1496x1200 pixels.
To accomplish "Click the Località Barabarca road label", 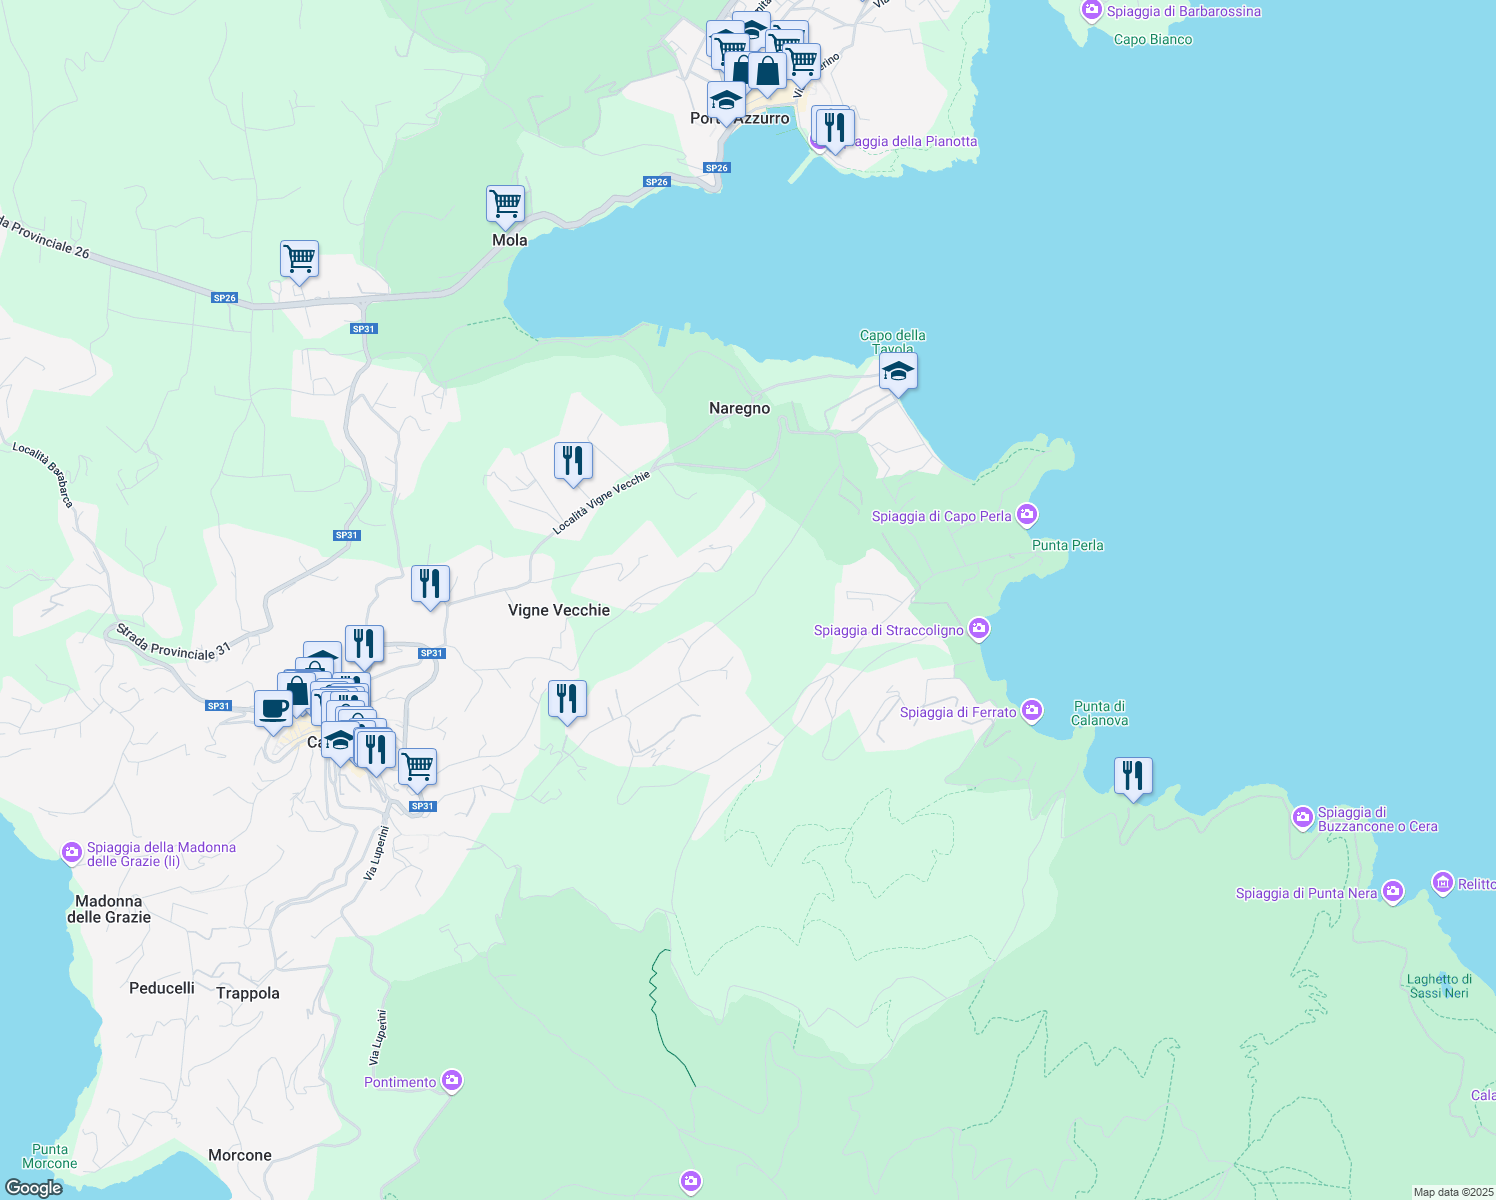I will coord(43,475).
